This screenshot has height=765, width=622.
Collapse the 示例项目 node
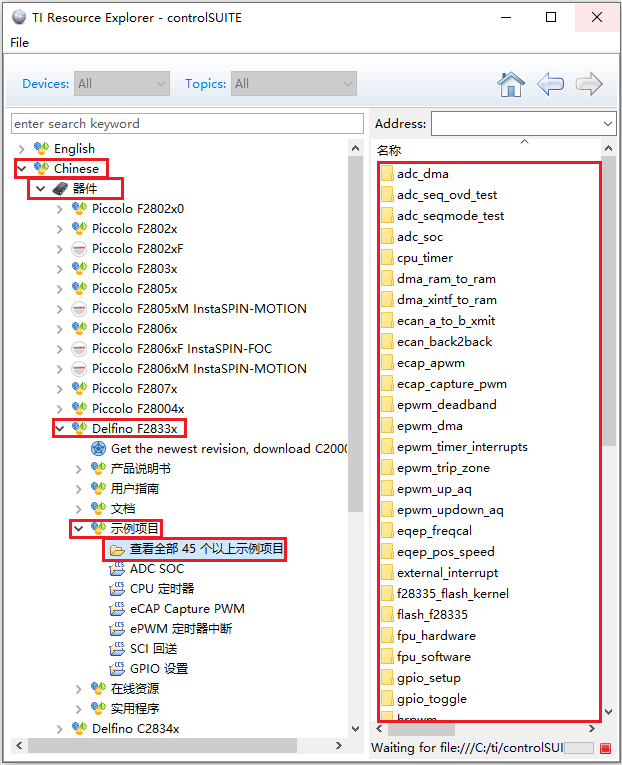pos(78,528)
